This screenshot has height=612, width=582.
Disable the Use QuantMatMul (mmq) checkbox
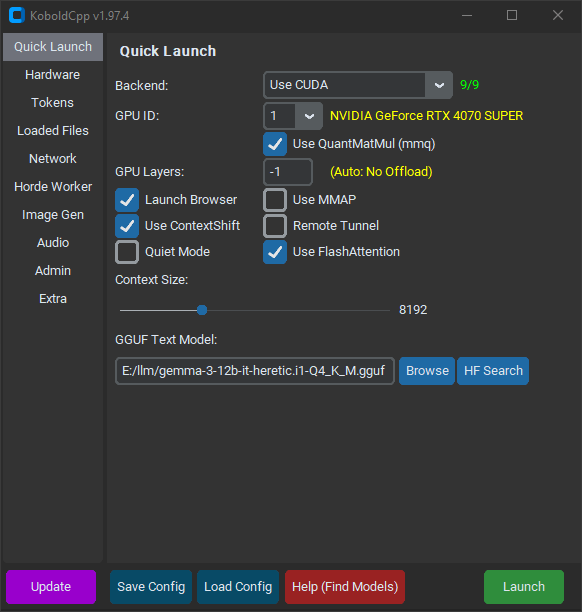[275, 144]
